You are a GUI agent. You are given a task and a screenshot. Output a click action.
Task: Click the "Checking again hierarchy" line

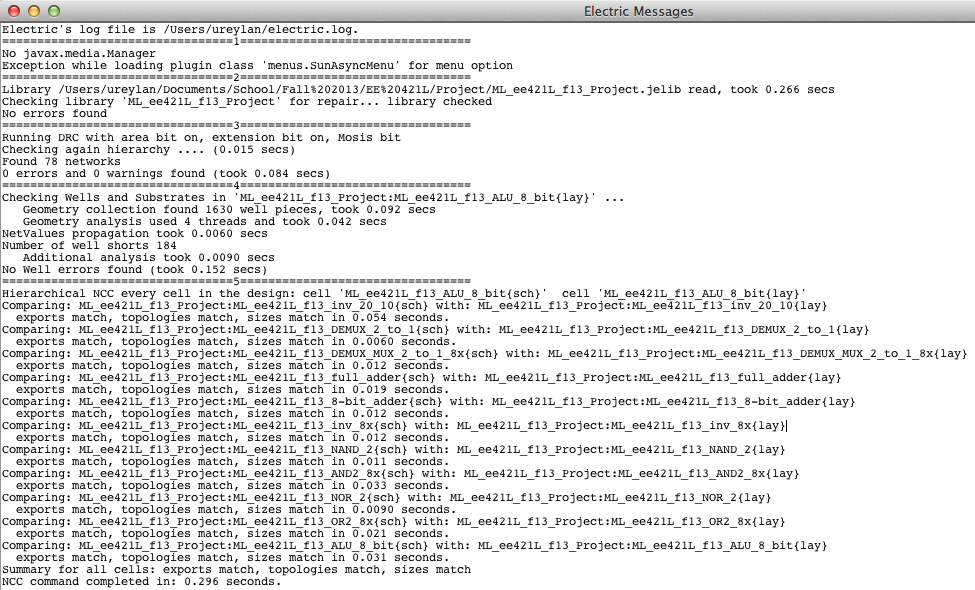(x=149, y=149)
